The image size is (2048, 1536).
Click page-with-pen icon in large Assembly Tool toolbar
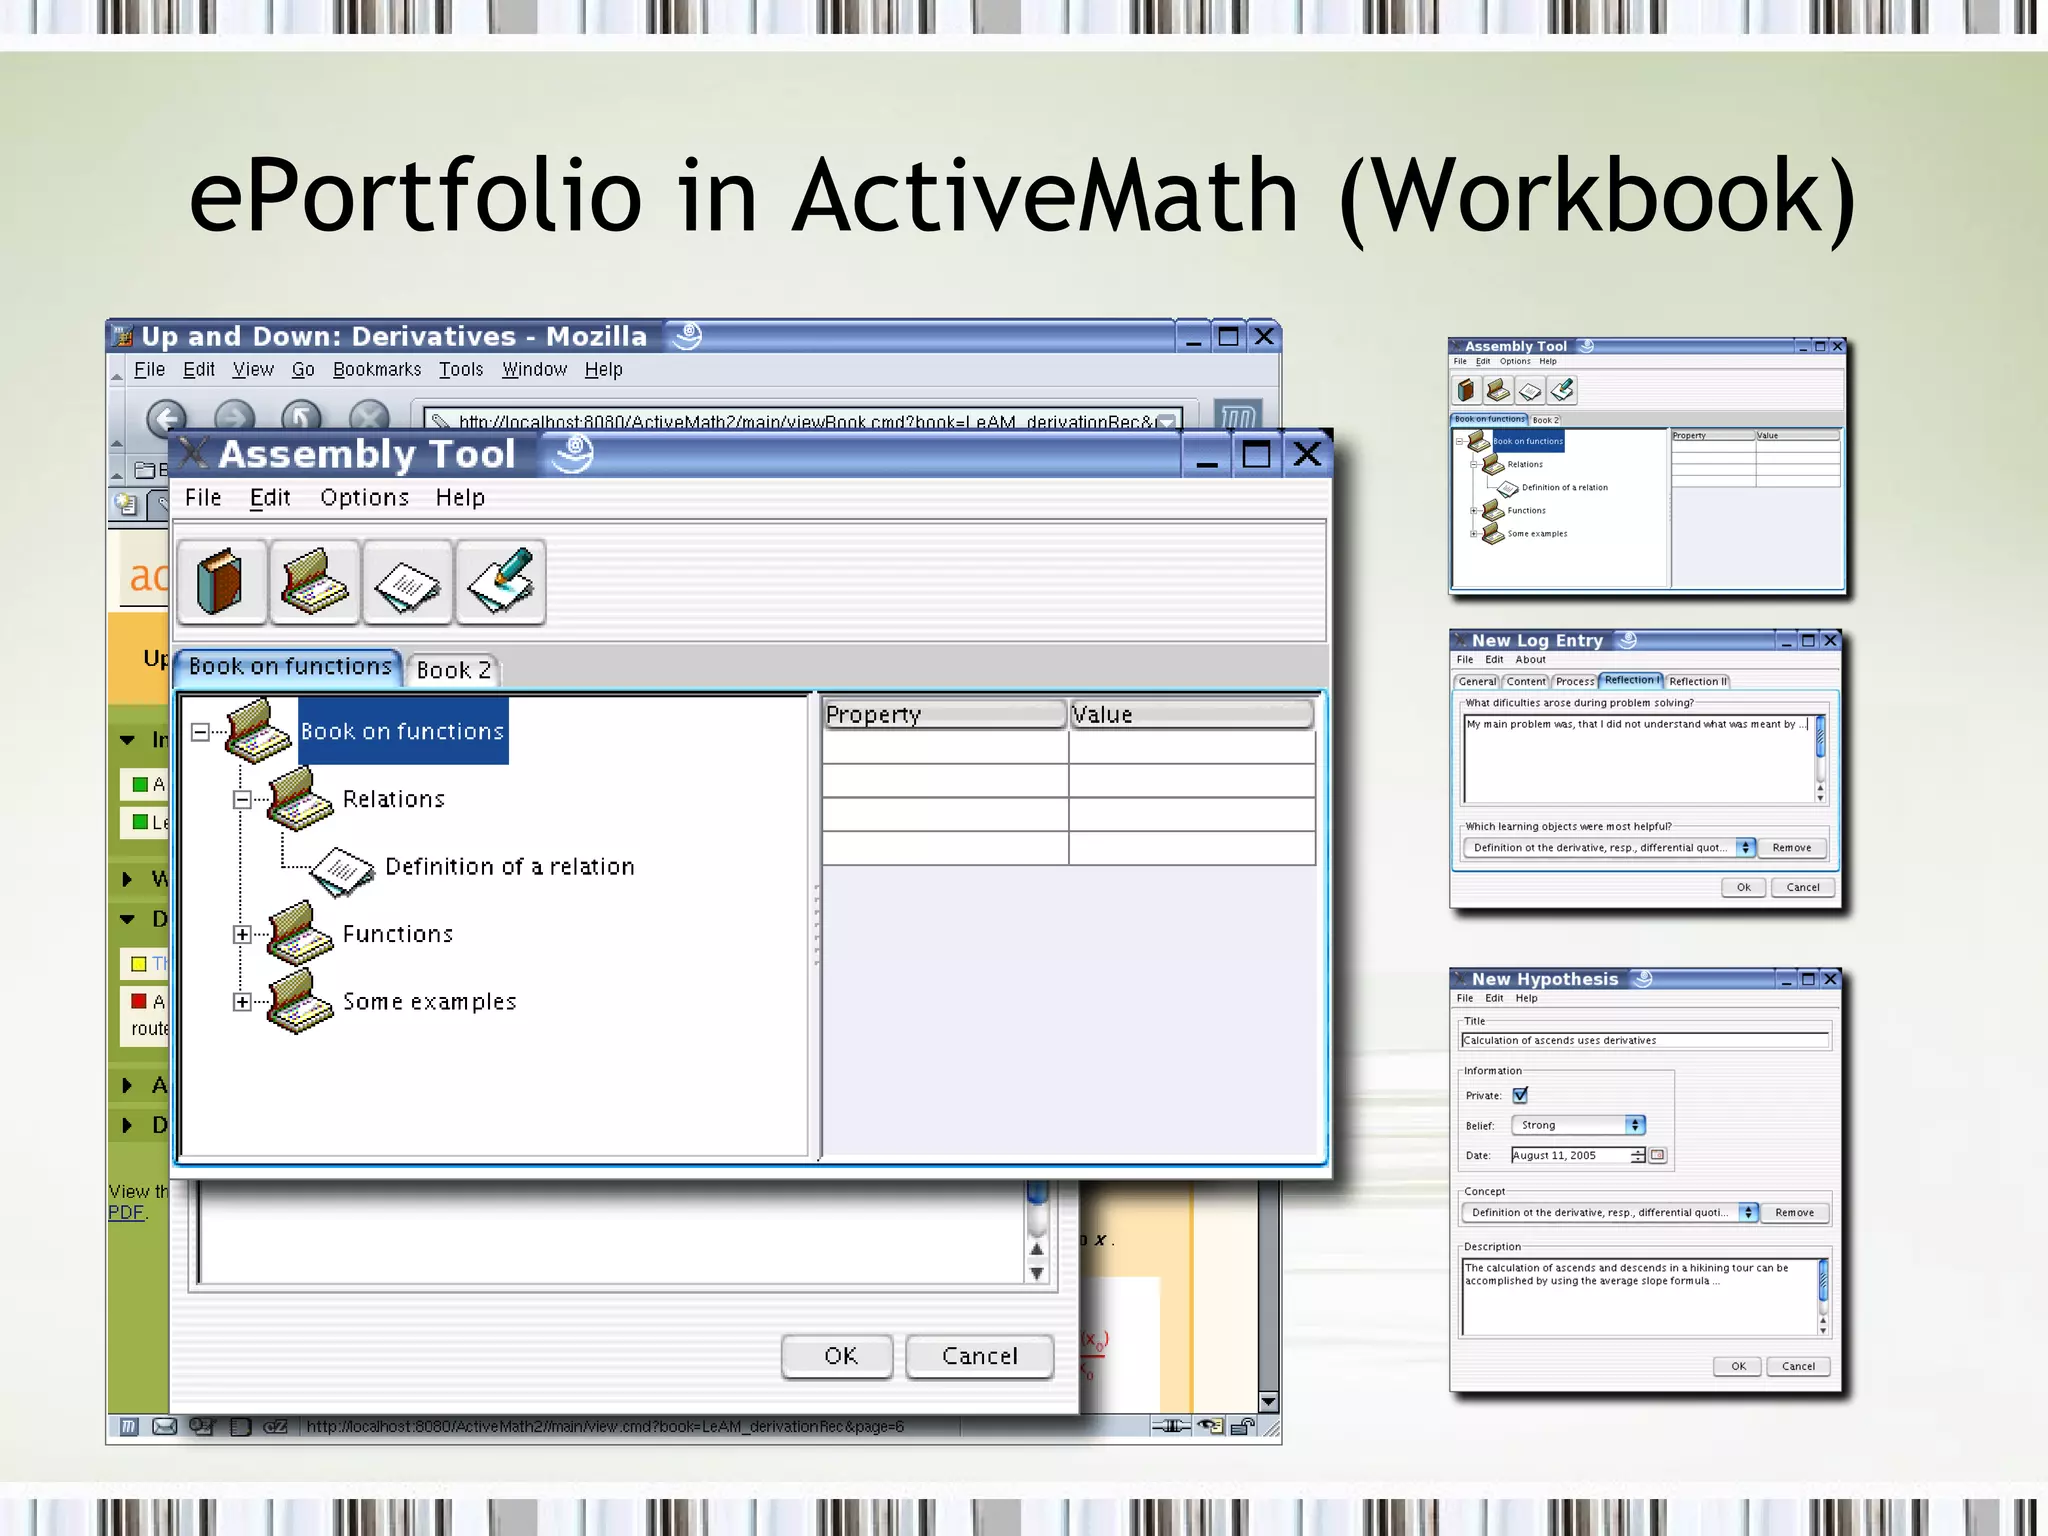coord(500,581)
